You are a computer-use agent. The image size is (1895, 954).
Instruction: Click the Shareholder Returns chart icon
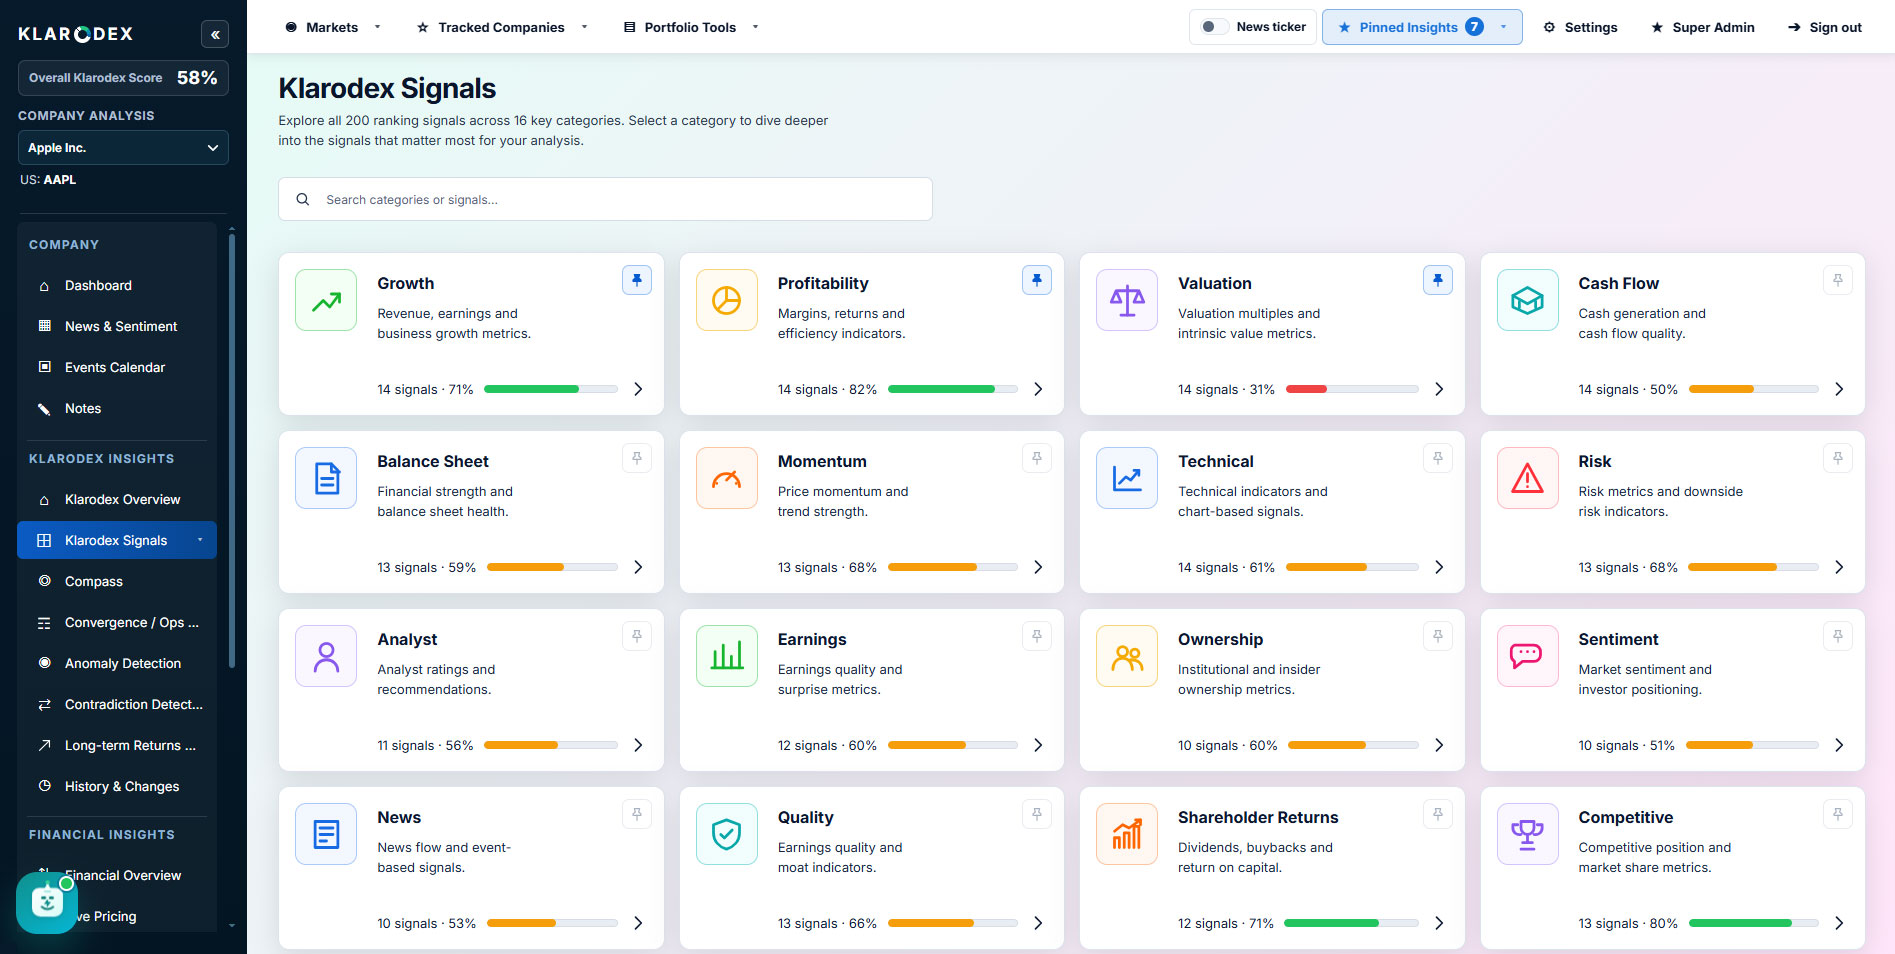coord(1127,834)
